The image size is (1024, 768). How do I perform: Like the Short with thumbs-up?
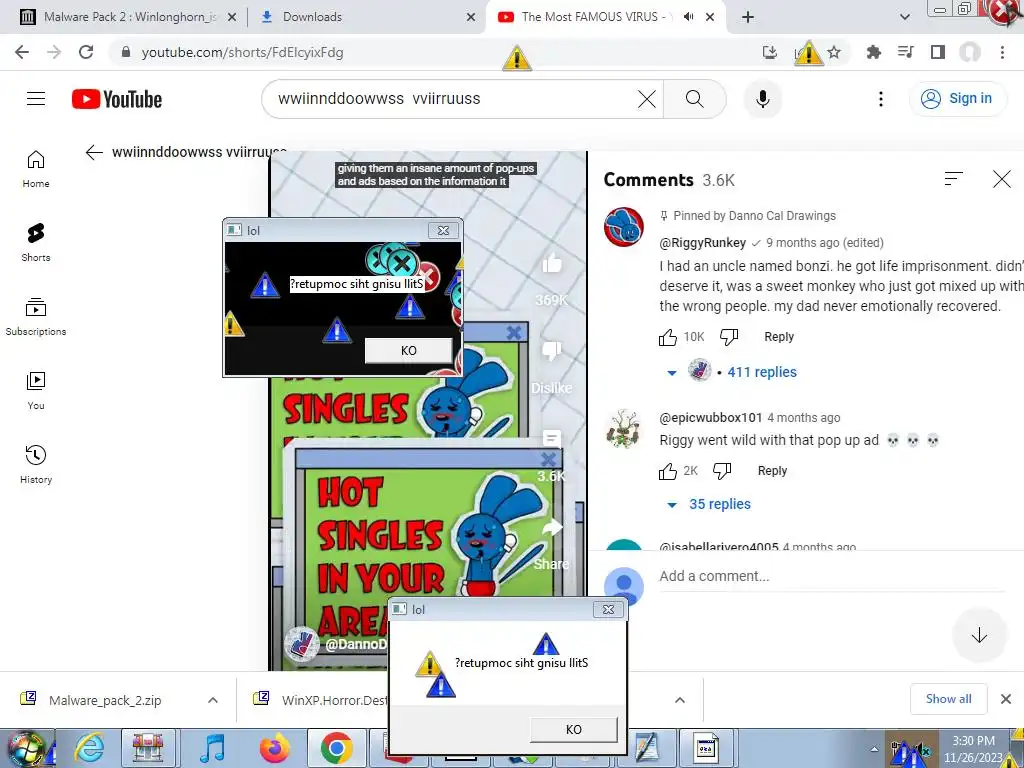tap(552, 263)
